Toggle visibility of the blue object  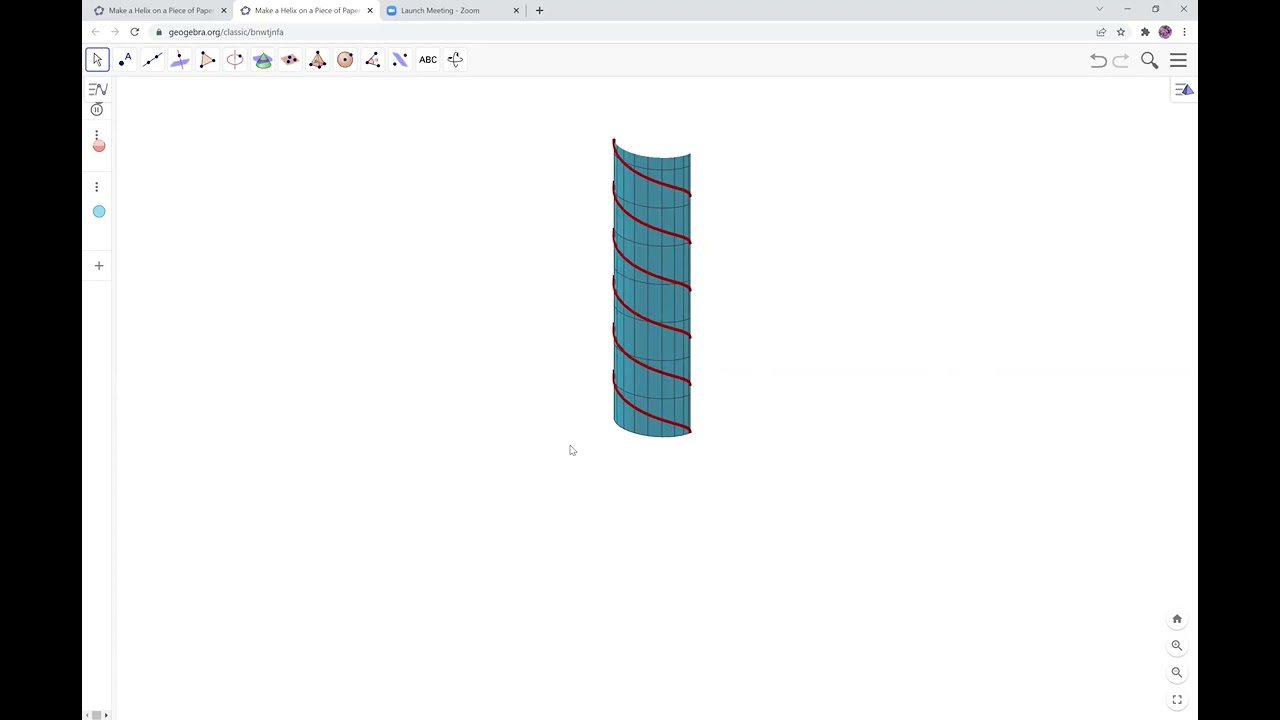tap(99, 211)
